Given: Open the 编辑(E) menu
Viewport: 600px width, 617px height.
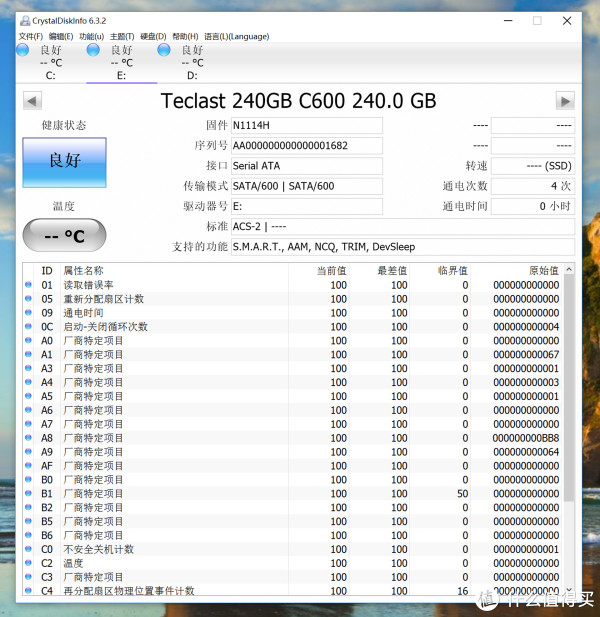Looking at the screenshot, I should pos(61,36).
